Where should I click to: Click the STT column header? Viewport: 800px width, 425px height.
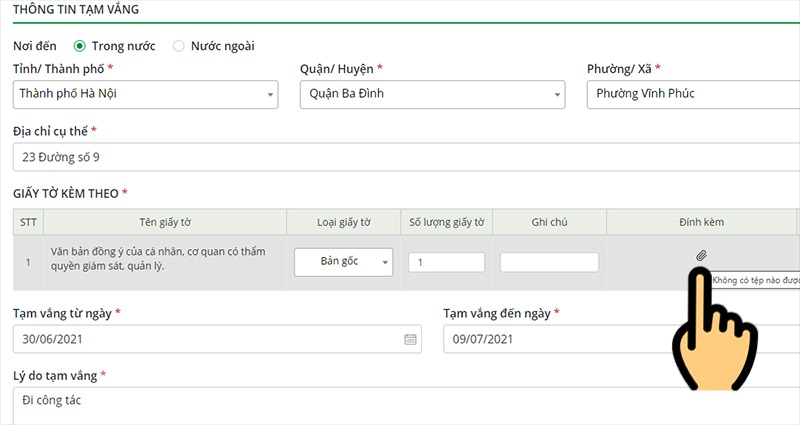tap(28, 222)
